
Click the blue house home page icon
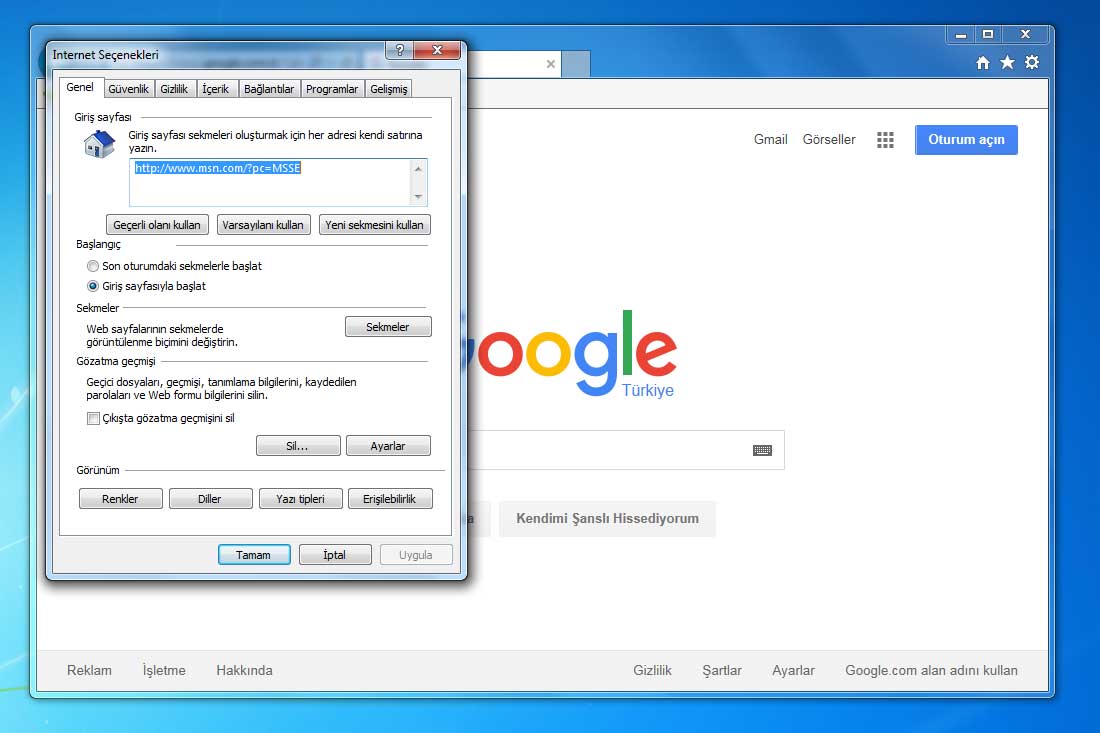pyautogui.click(x=99, y=144)
